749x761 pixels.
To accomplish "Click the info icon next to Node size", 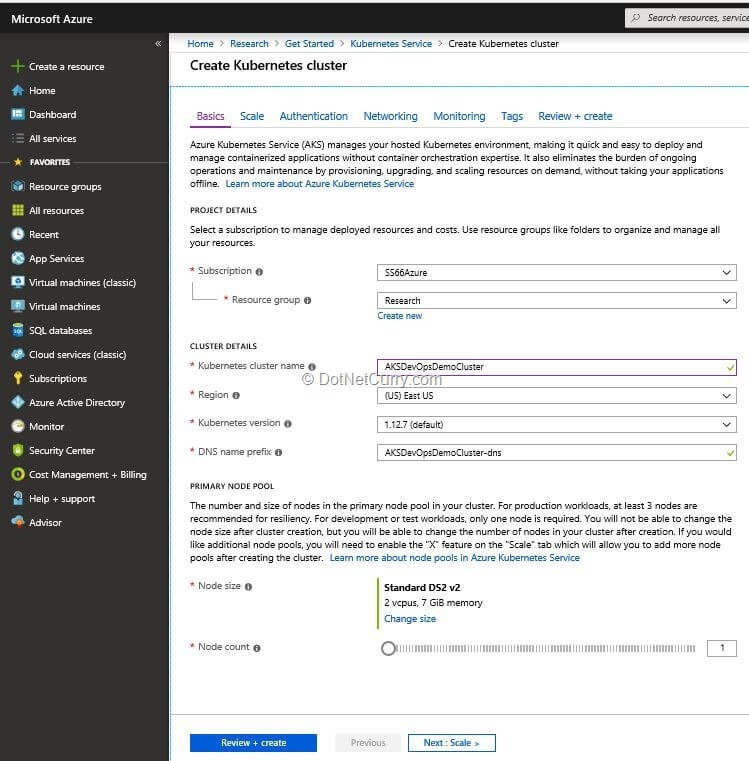I will pos(248,587).
